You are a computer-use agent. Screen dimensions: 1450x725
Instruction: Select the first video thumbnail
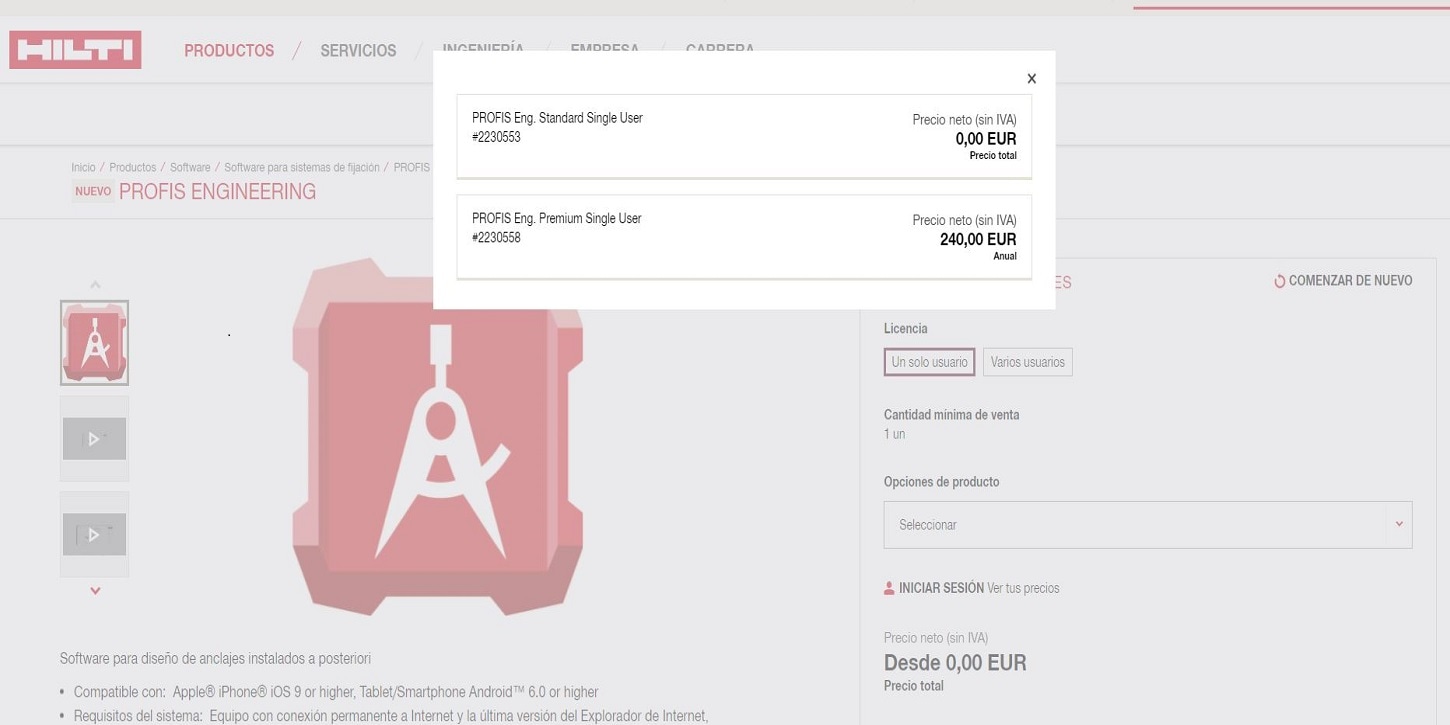click(x=94, y=438)
